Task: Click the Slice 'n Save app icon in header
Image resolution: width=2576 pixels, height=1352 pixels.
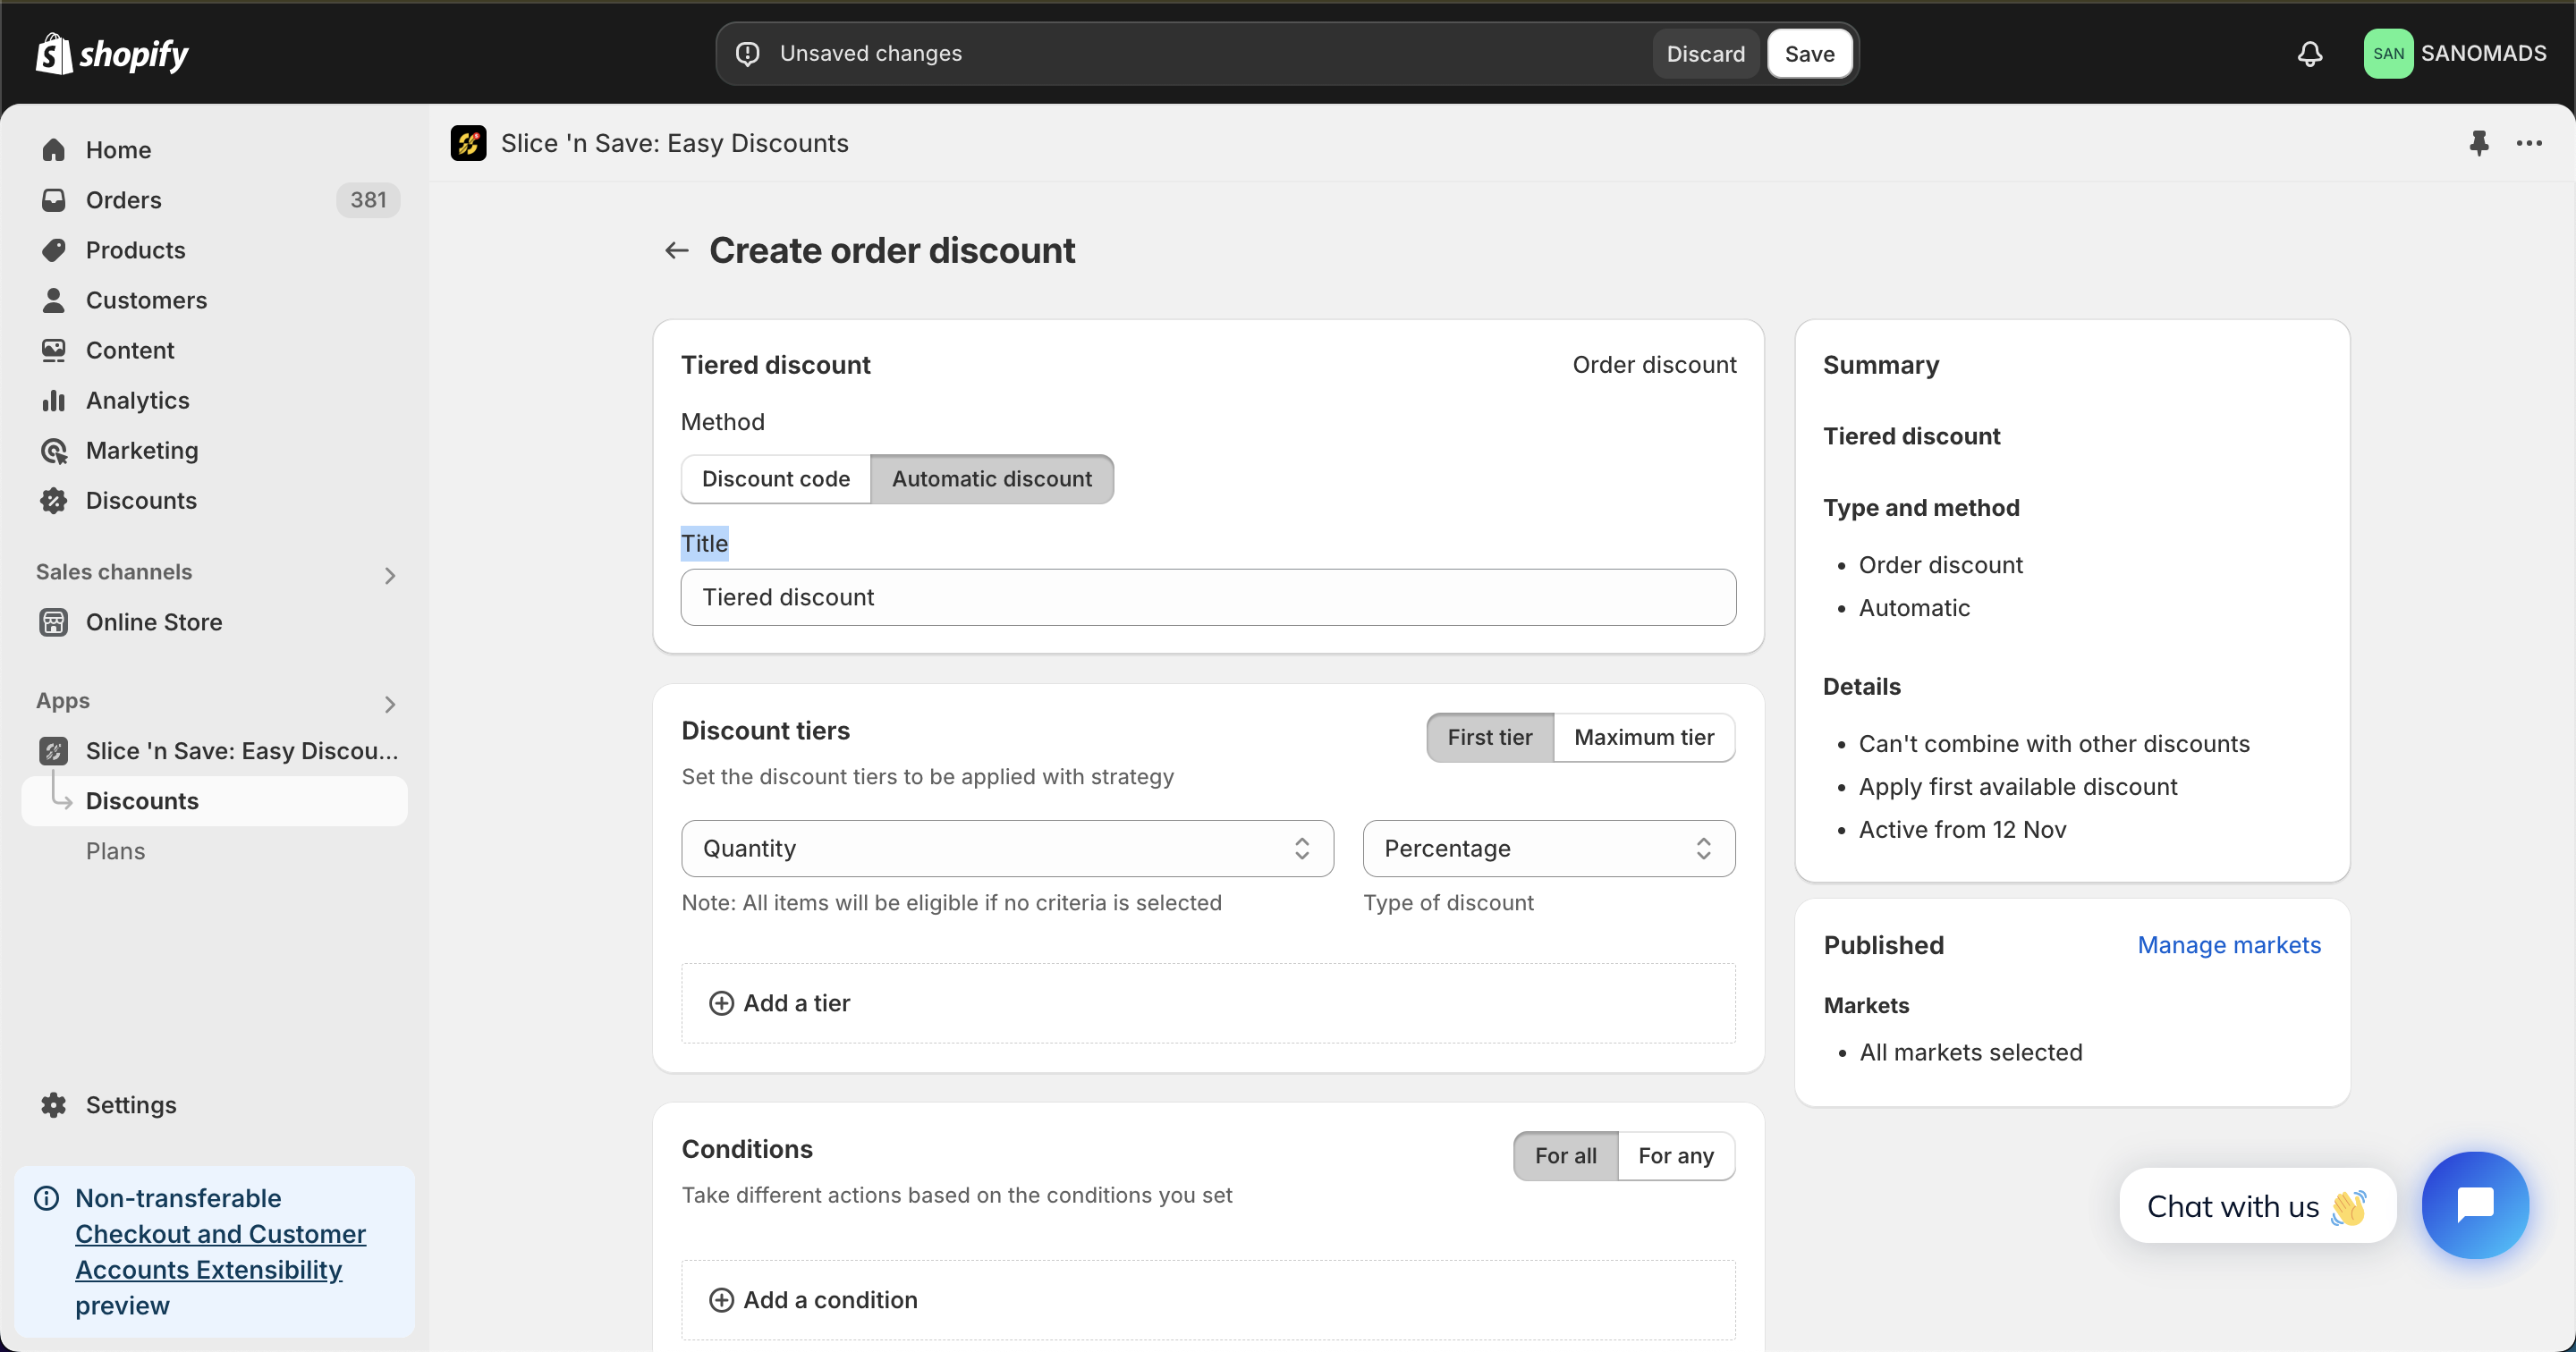Action: click(468, 143)
